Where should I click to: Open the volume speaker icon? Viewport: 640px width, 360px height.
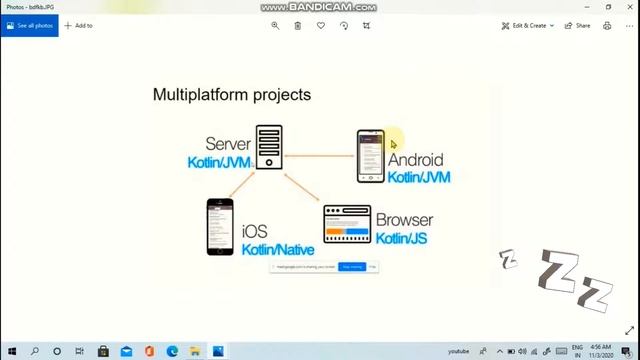coord(522,351)
